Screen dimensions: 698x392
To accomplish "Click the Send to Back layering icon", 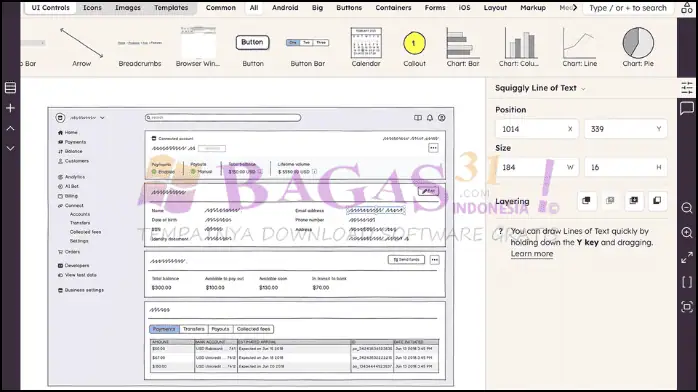I will click(x=657, y=201).
